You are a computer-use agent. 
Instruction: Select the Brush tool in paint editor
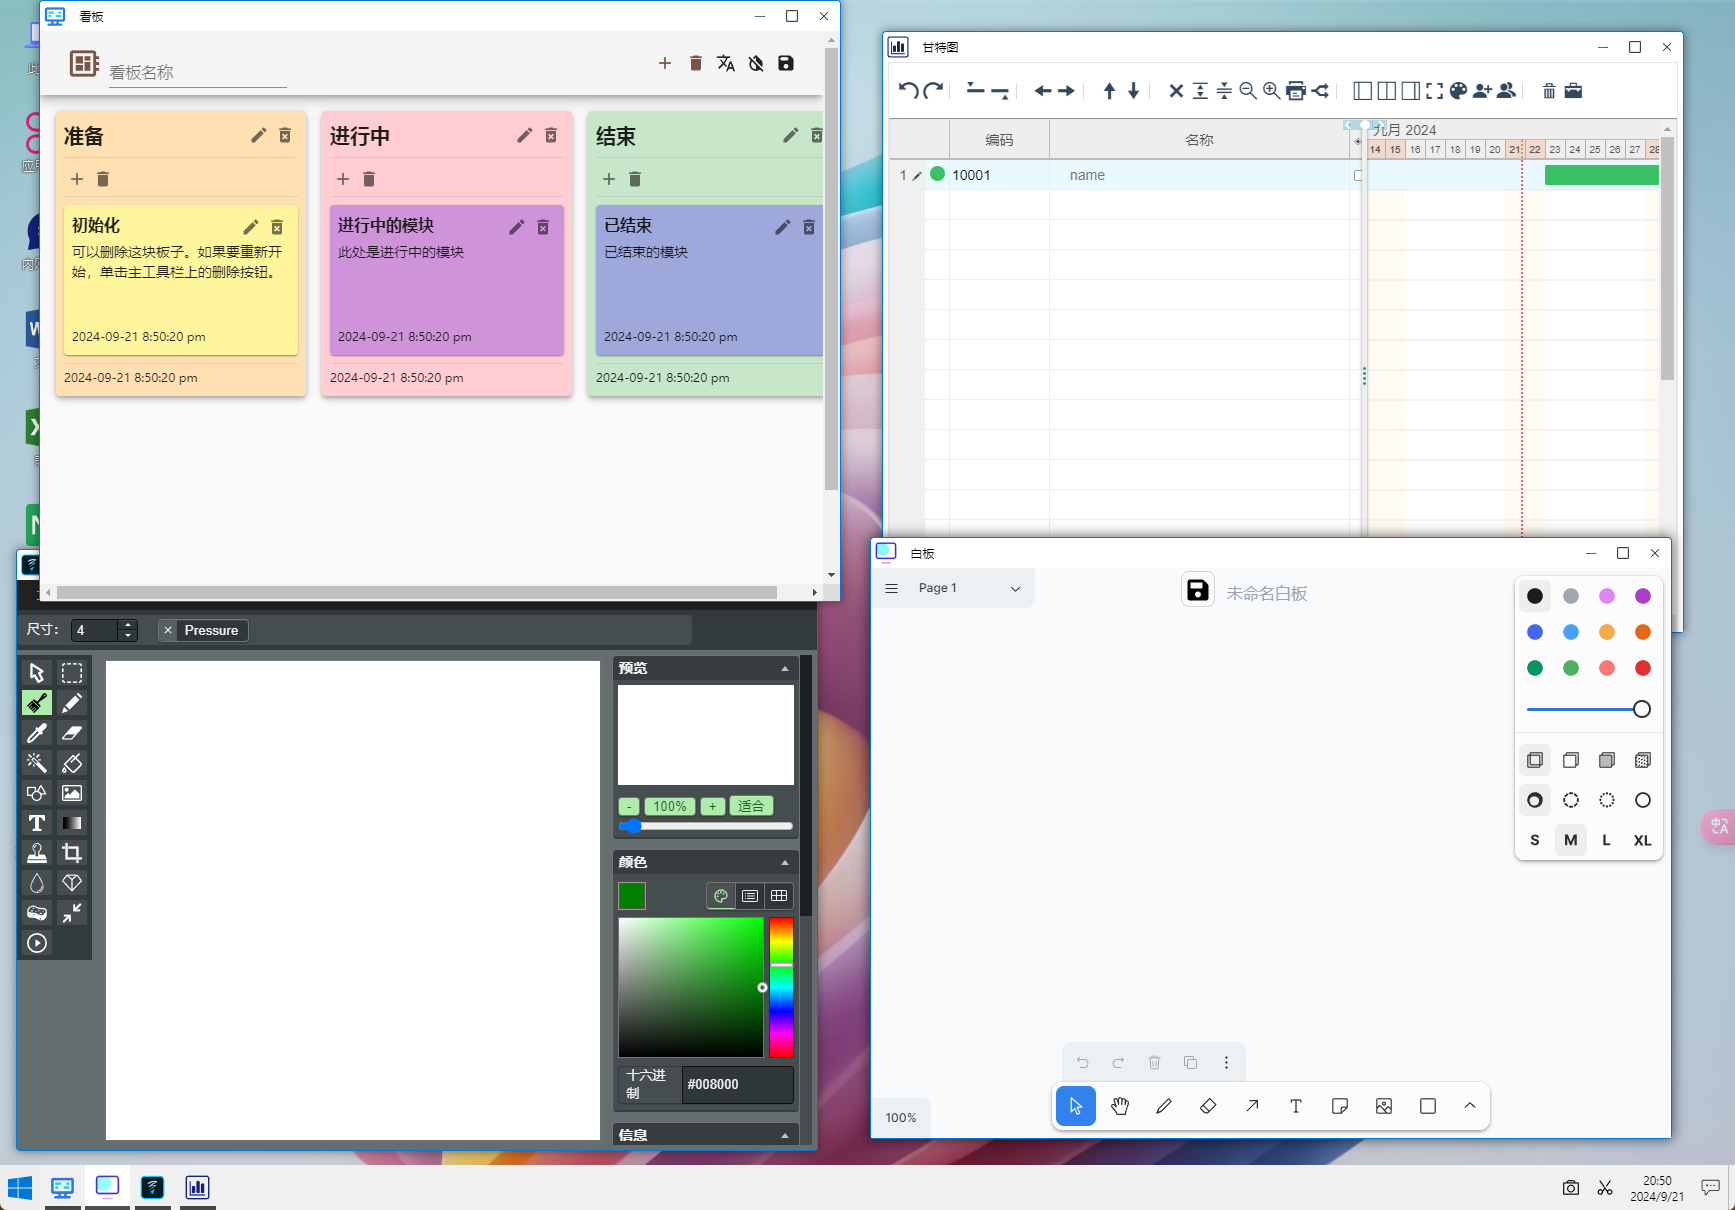(x=37, y=703)
